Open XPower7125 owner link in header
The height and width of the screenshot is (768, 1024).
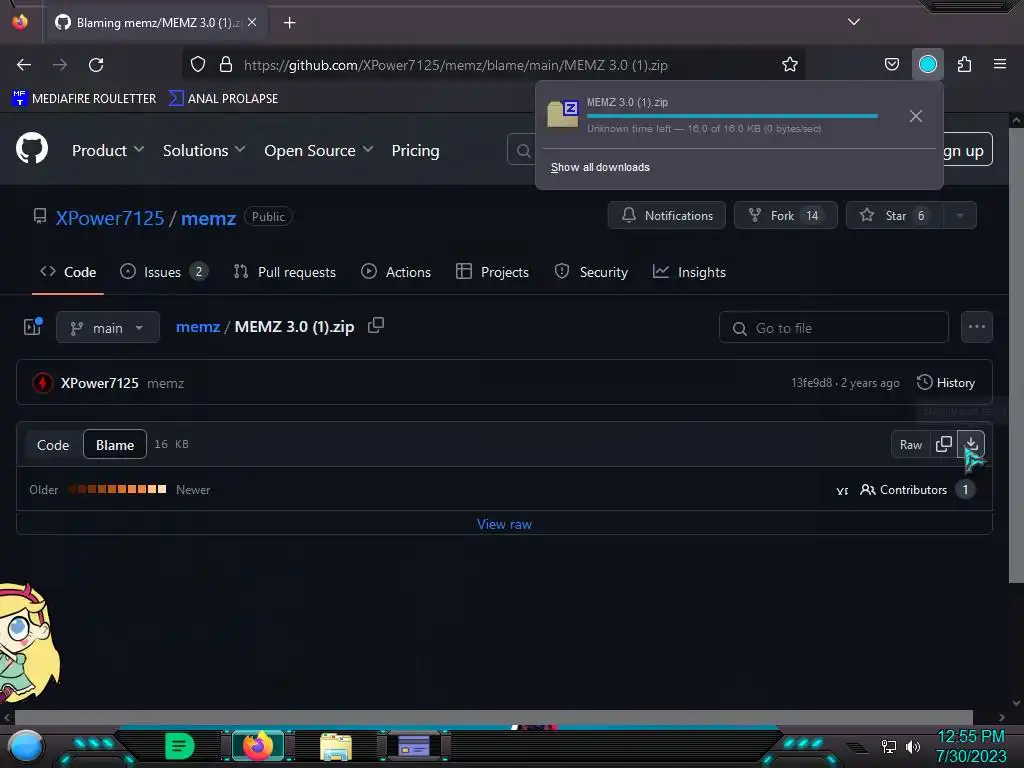point(110,218)
